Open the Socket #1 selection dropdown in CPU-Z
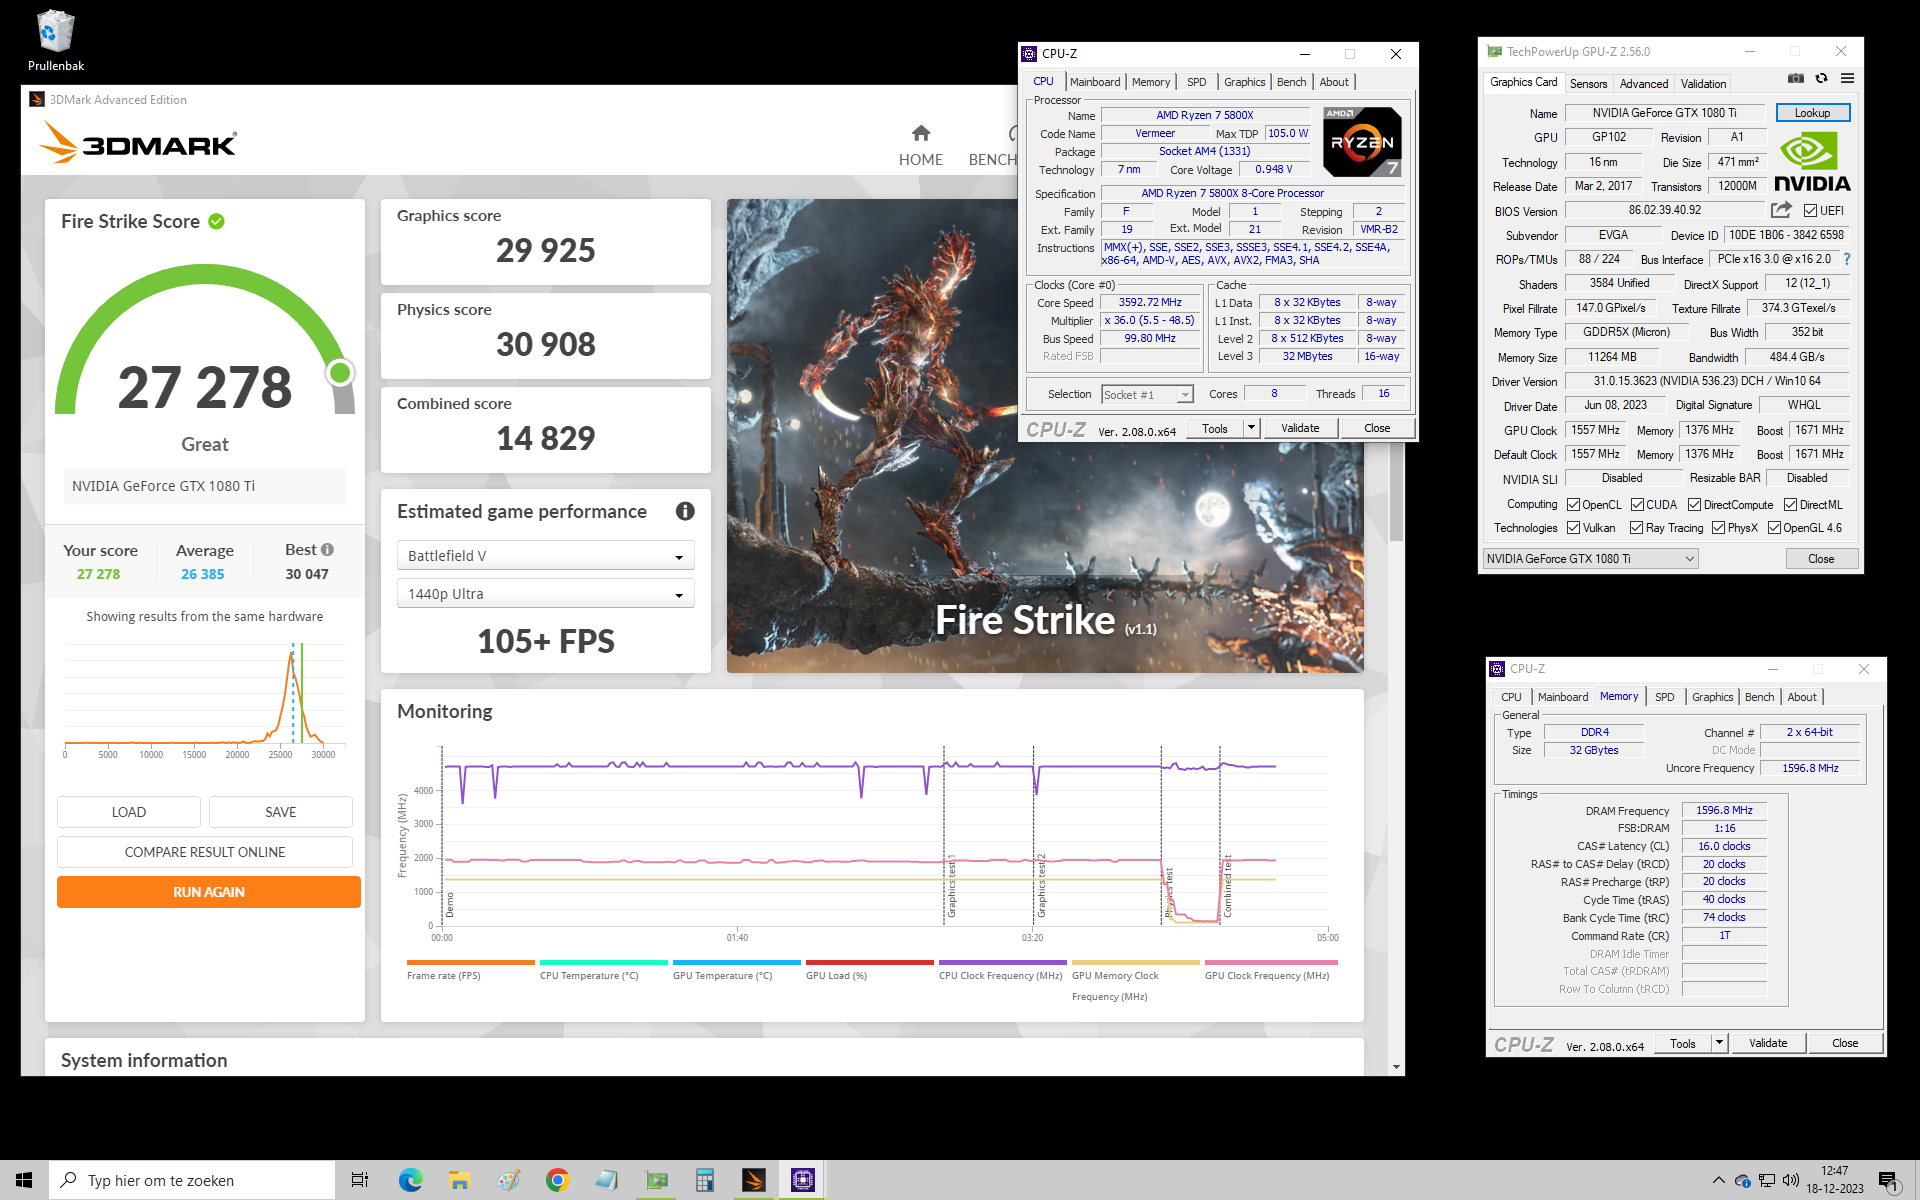The height and width of the screenshot is (1200, 1920). [x=1148, y=395]
